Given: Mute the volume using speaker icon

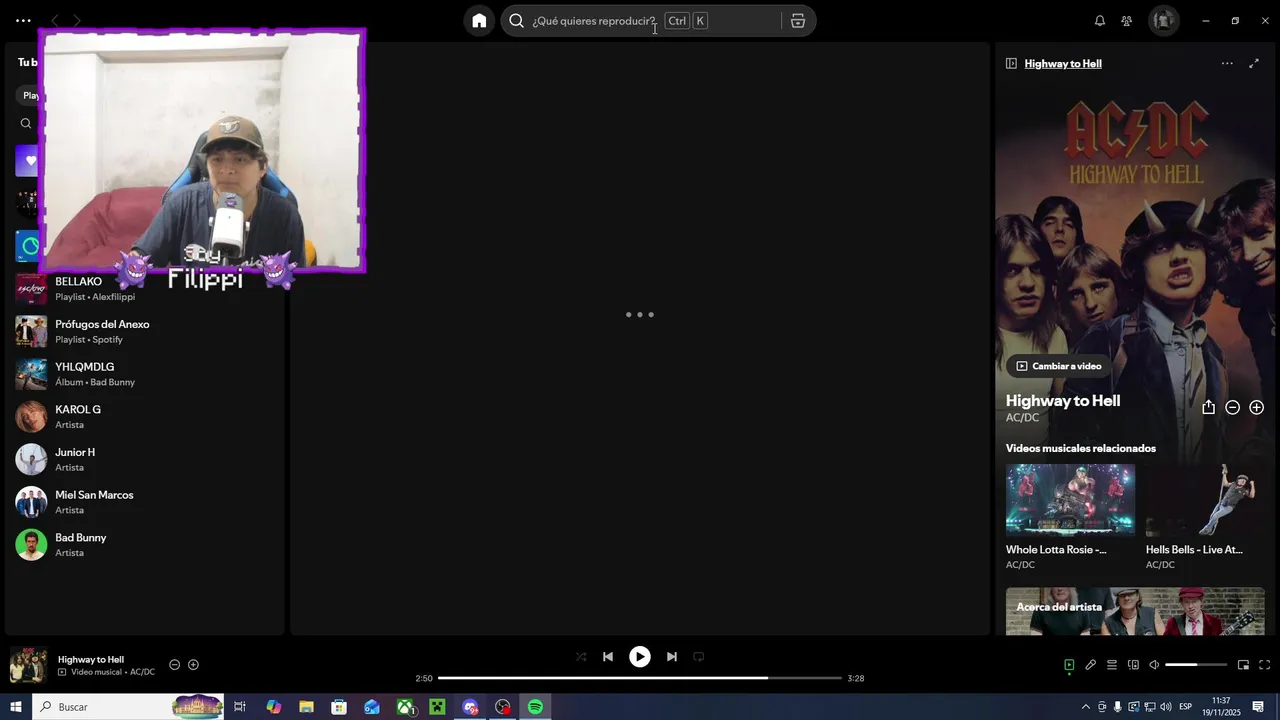Looking at the screenshot, I should point(1154,665).
